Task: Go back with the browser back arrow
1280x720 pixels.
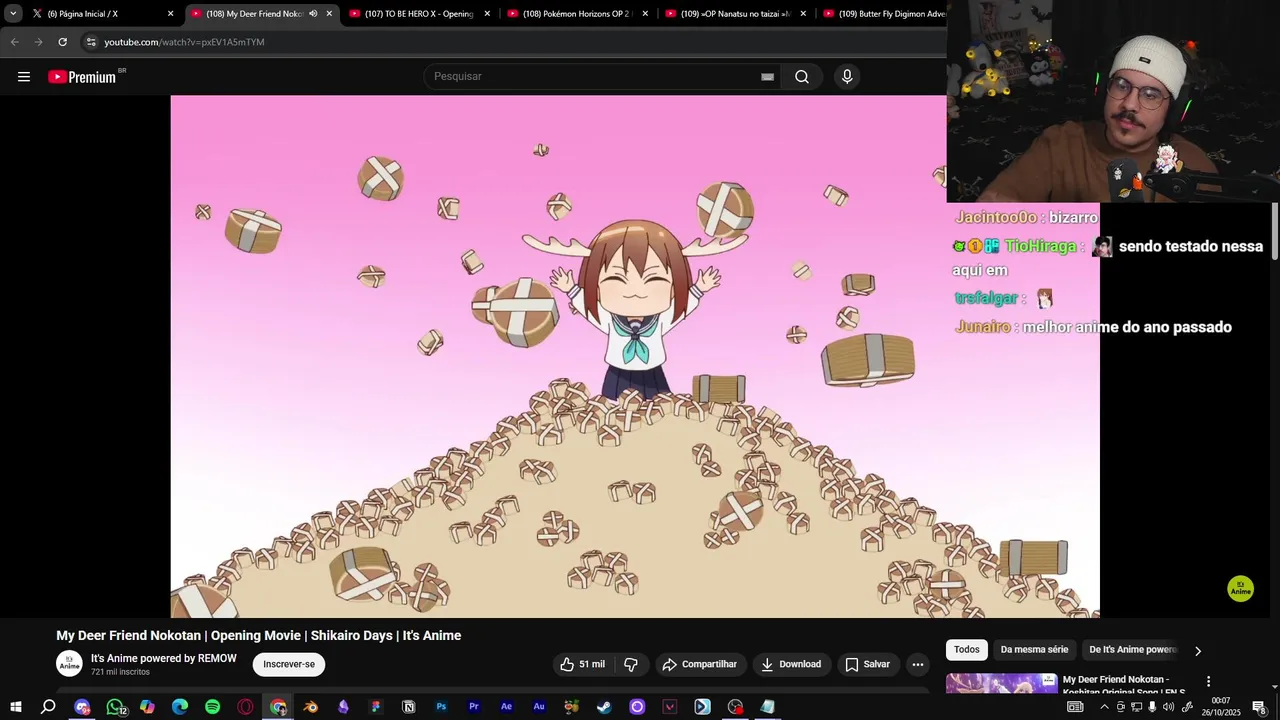Action: [x=14, y=42]
